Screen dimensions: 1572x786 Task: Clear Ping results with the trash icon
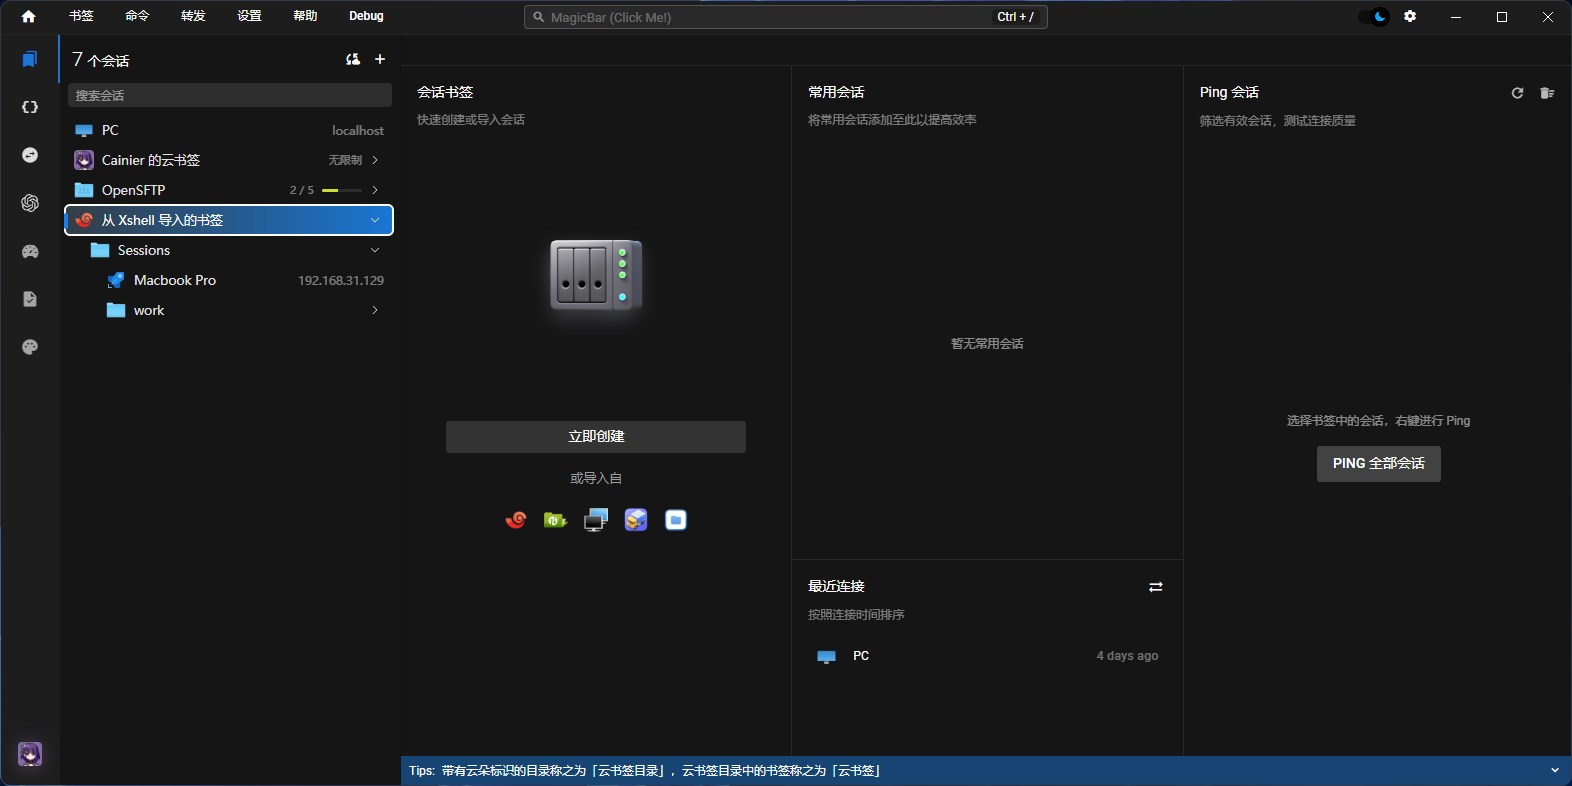(1547, 93)
